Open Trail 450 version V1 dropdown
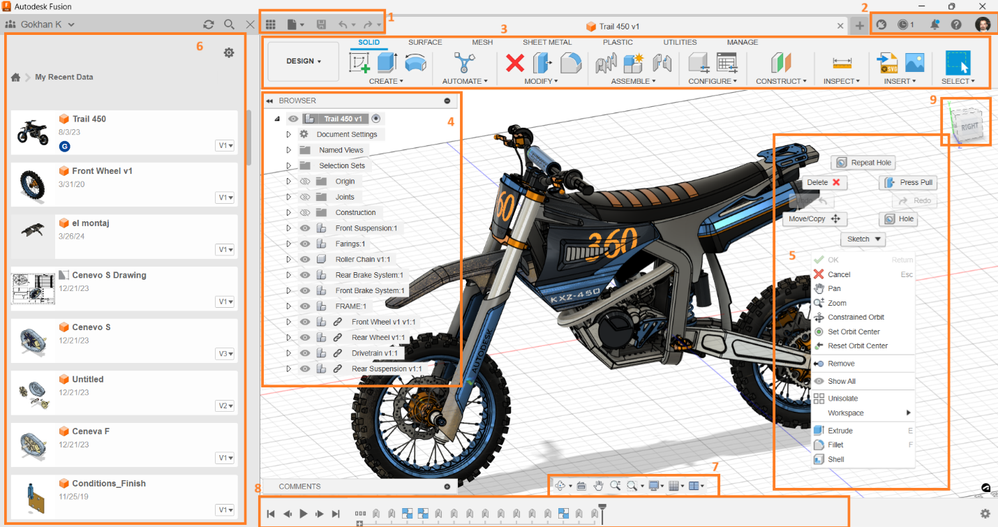This screenshot has width=998, height=527. pos(225,146)
